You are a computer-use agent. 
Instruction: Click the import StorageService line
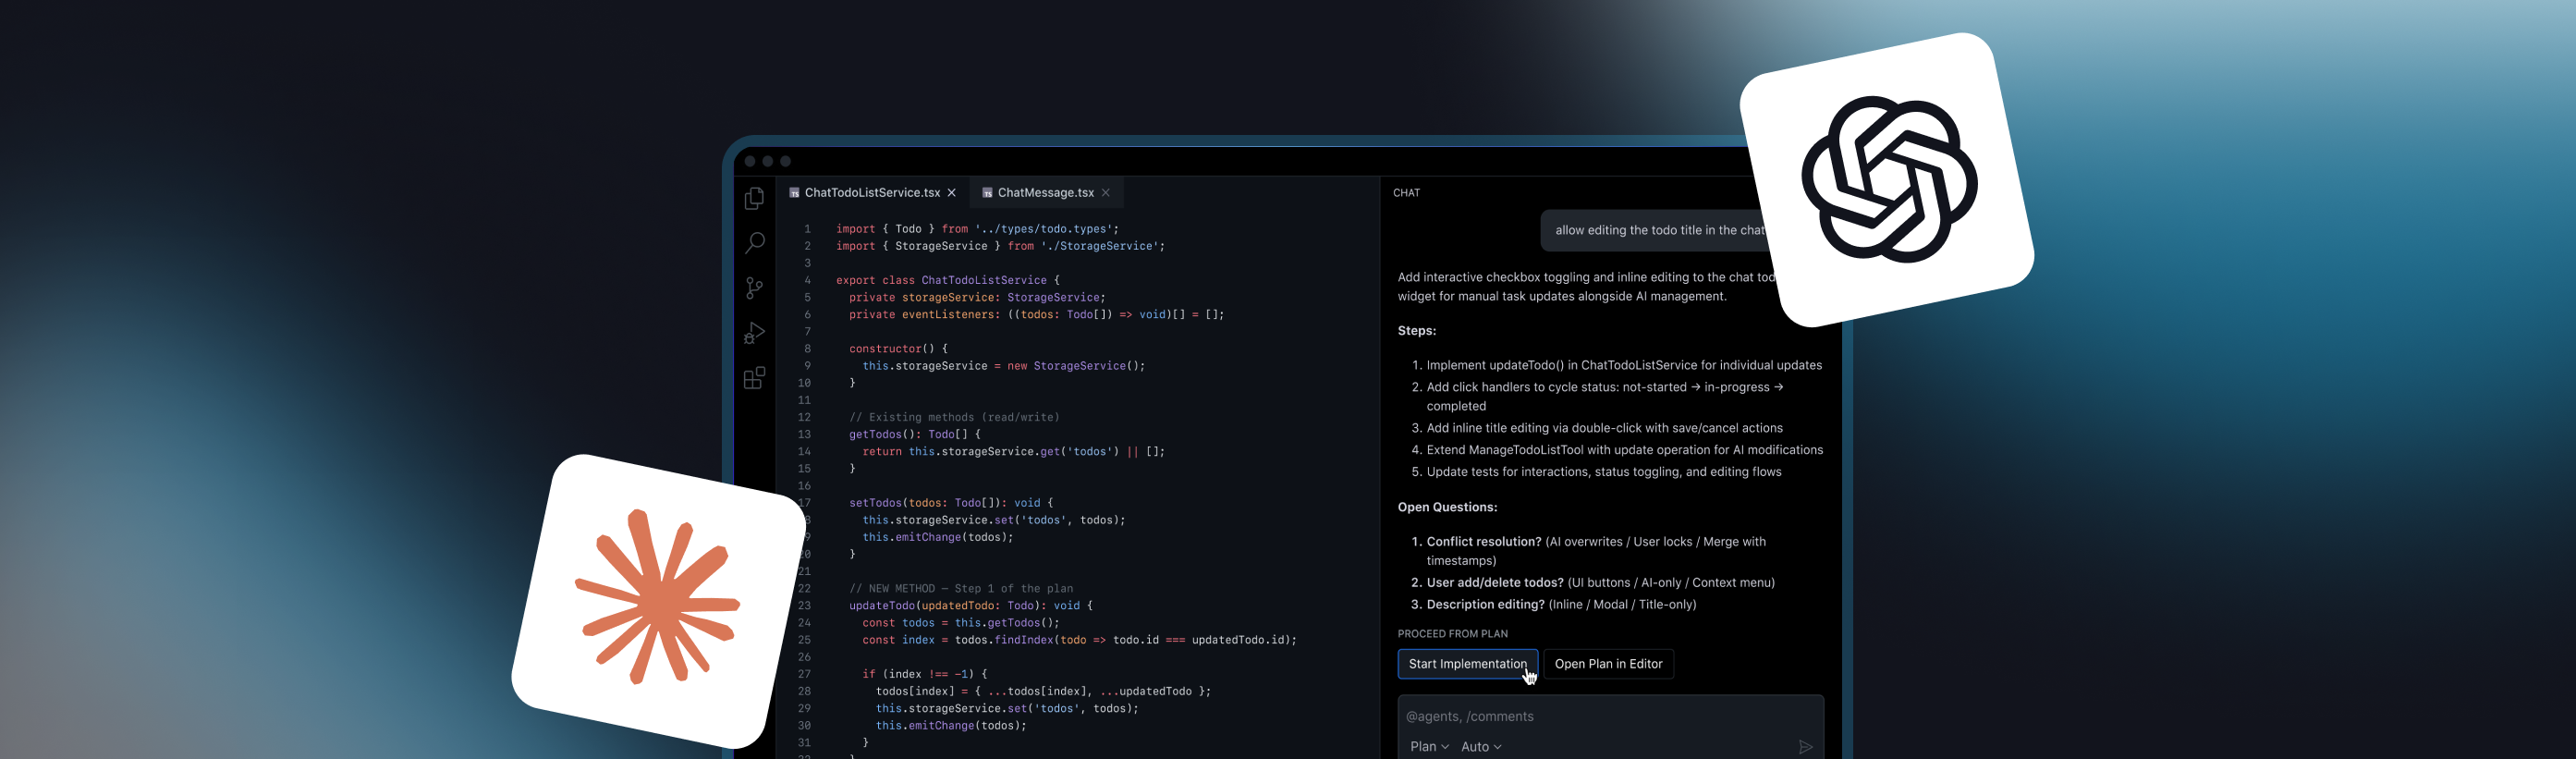tap(1000, 246)
